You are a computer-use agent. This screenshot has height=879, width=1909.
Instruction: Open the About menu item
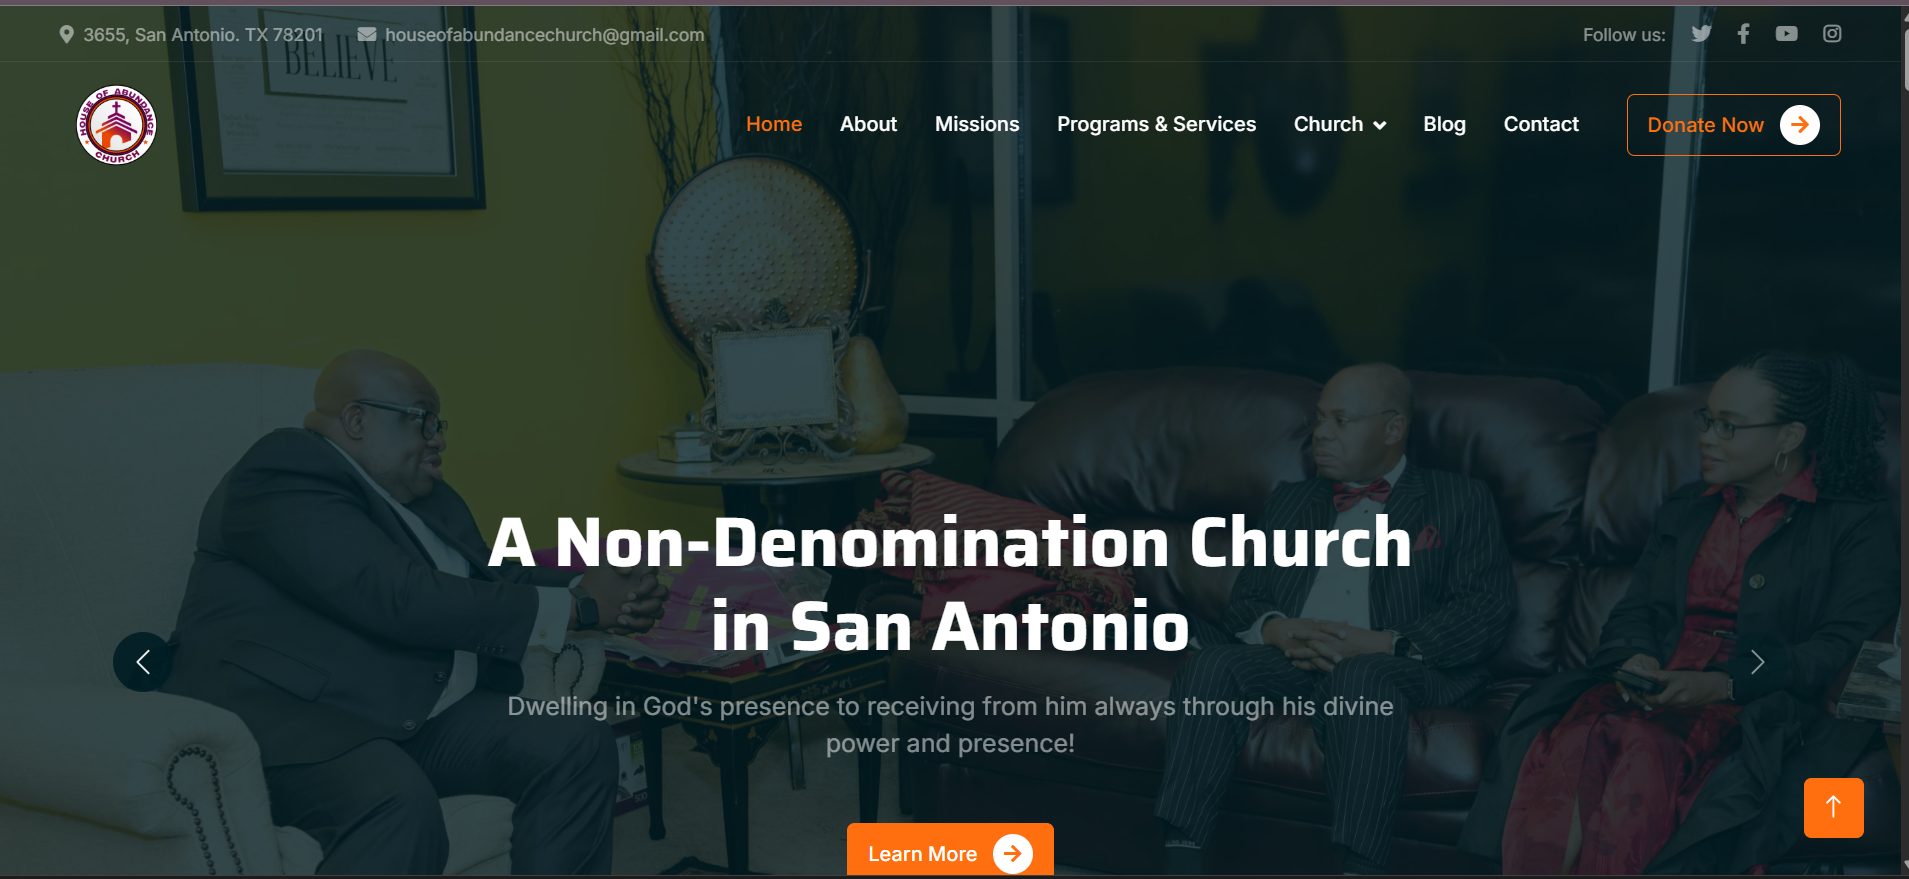click(x=868, y=125)
